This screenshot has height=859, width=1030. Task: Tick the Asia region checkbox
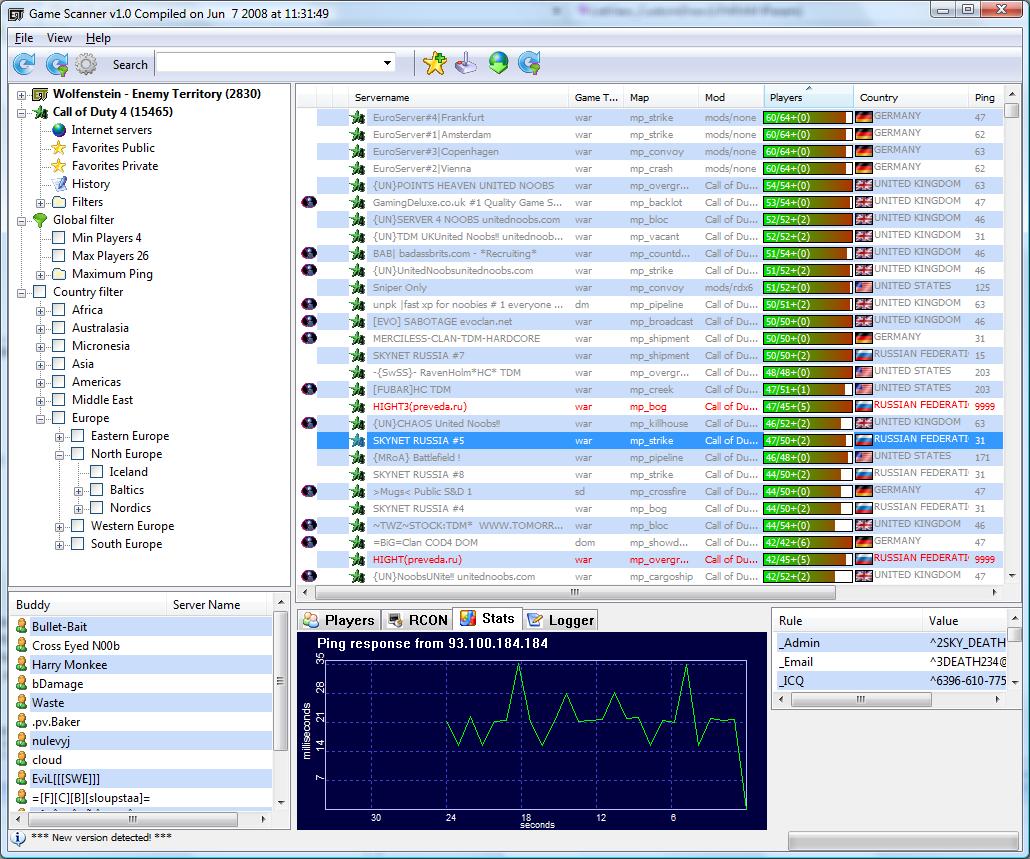[58, 364]
